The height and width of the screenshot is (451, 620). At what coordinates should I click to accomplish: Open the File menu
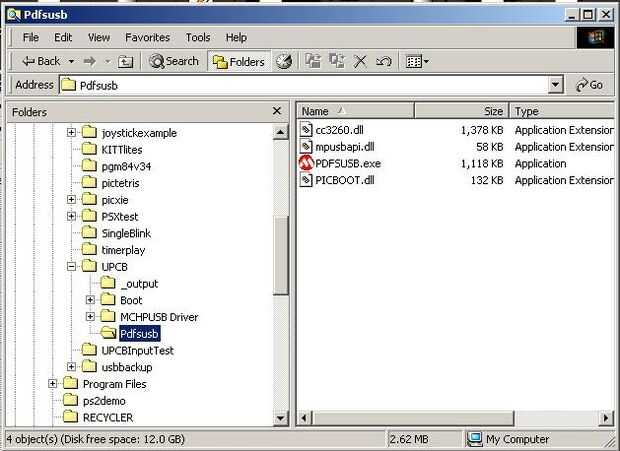pyautogui.click(x=30, y=38)
